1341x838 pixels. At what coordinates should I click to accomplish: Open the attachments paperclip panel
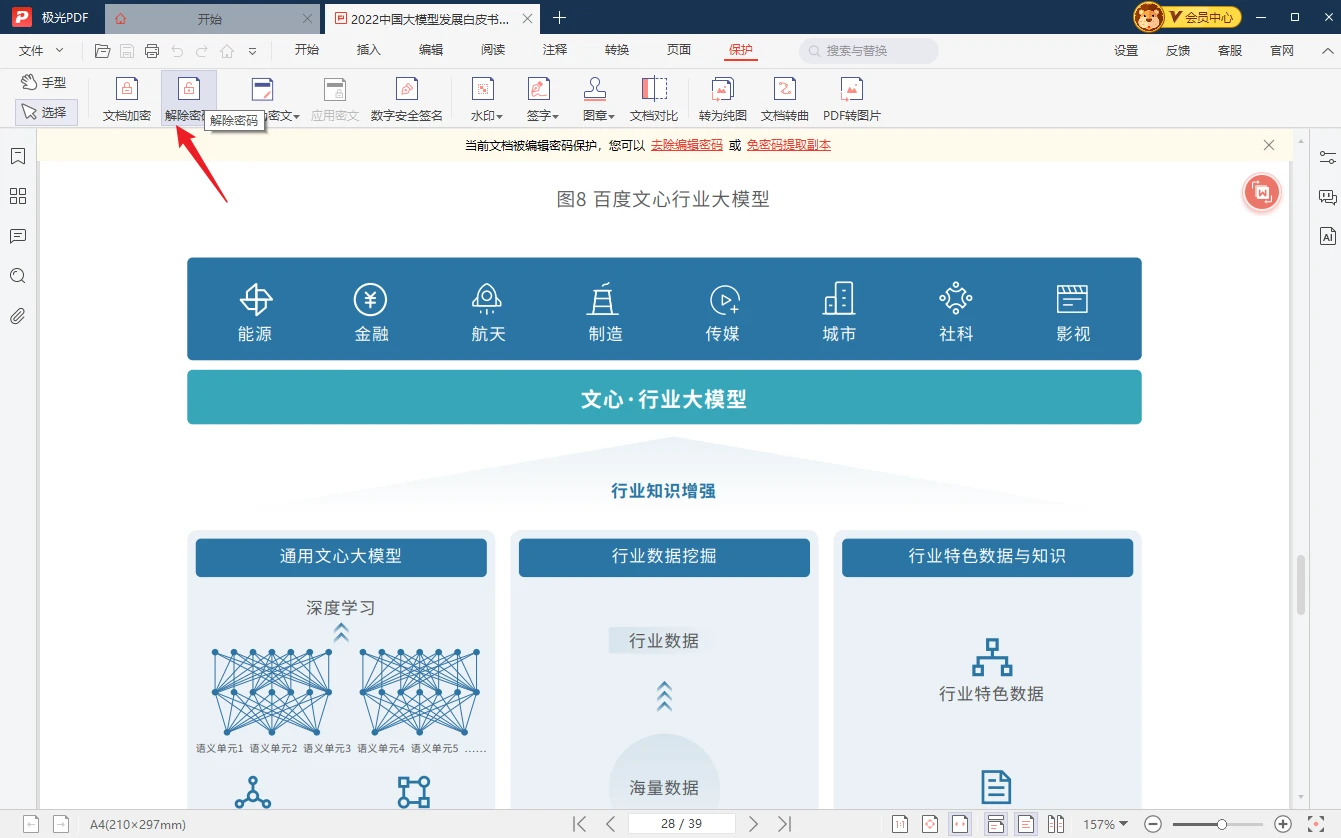(17, 316)
